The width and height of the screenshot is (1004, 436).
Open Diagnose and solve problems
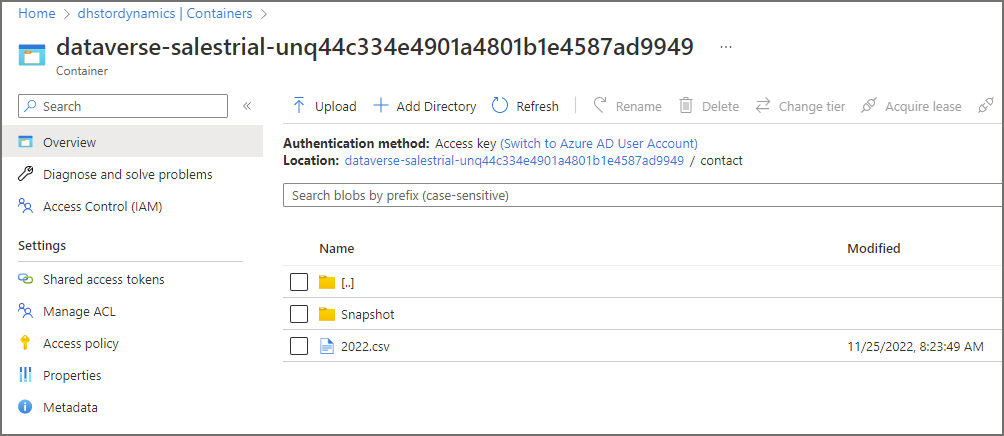pyautogui.click(x=127, y=174)
